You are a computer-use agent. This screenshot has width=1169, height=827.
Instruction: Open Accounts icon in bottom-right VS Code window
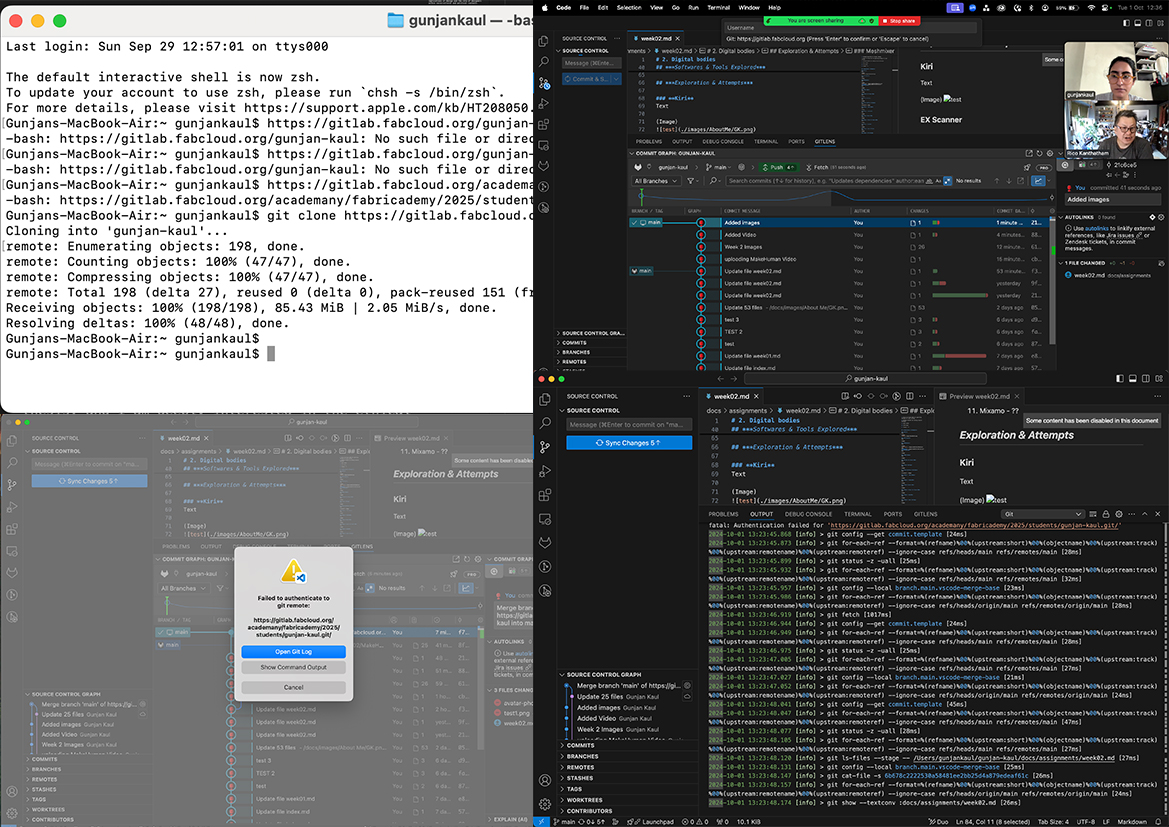click(545, 780)
